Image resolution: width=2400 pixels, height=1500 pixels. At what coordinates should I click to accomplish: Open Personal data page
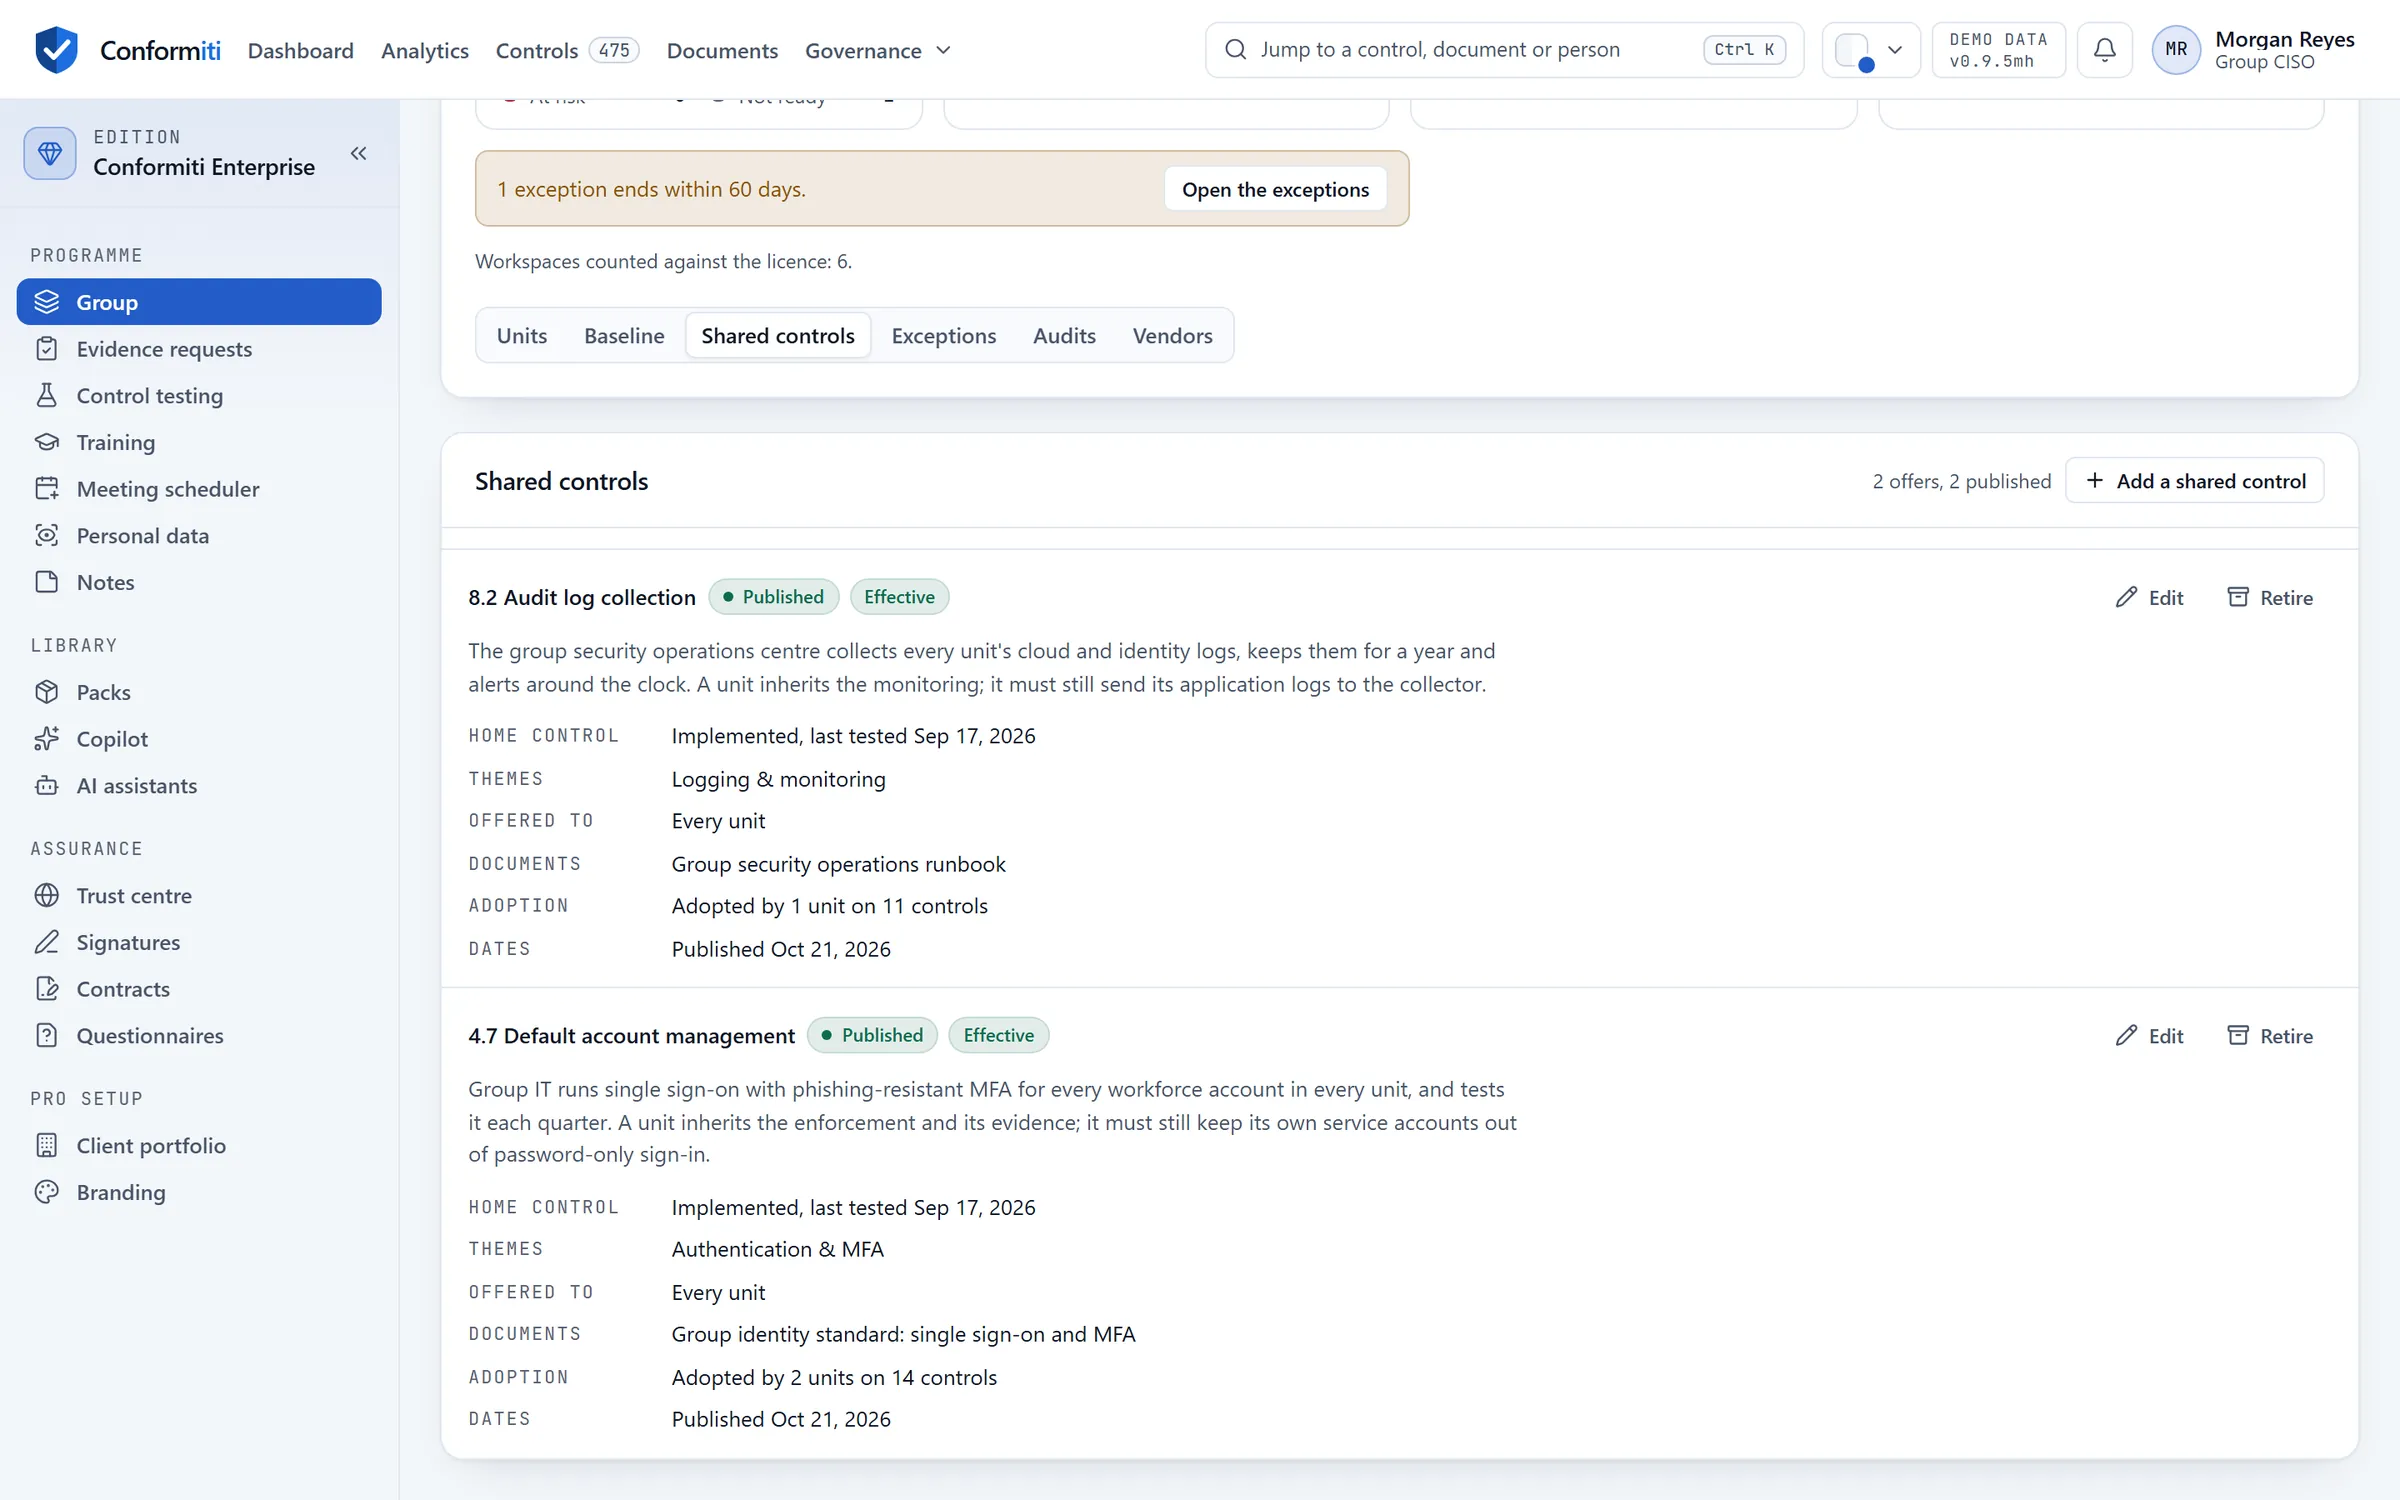199,535
